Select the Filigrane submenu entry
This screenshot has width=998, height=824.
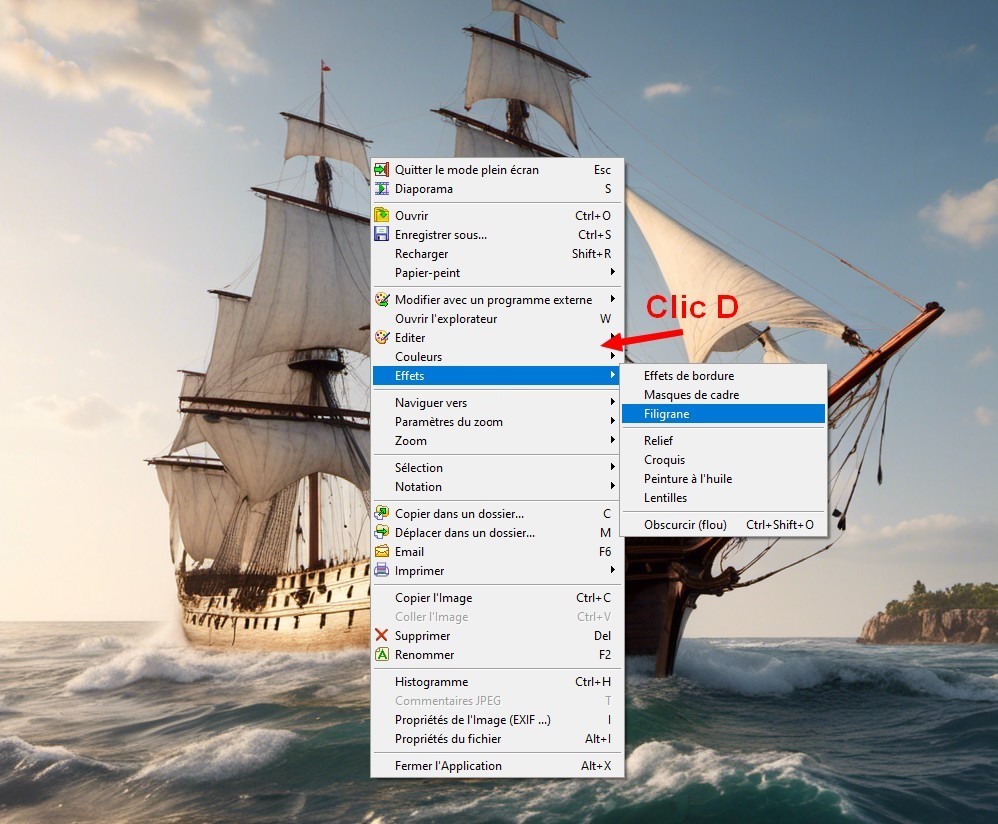click(x=724, y=414)
